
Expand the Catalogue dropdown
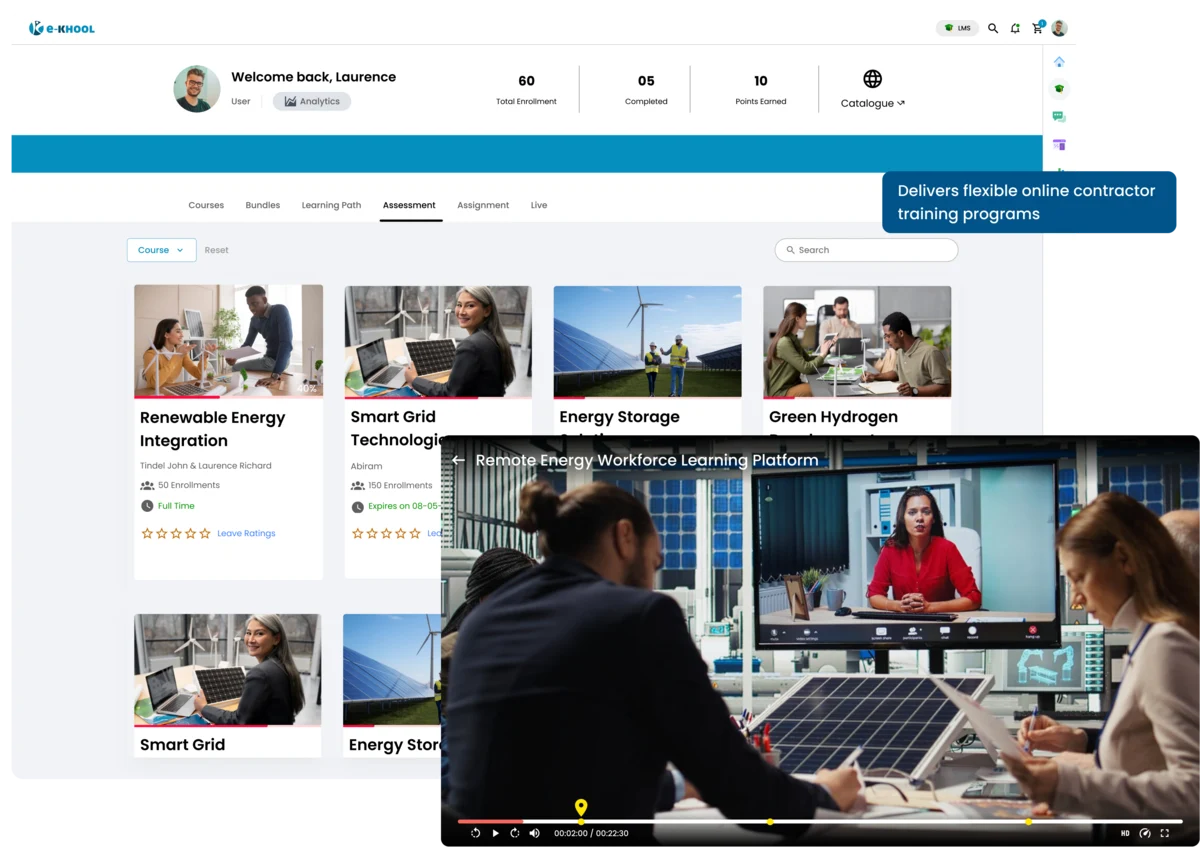click(x=872, y=103)
